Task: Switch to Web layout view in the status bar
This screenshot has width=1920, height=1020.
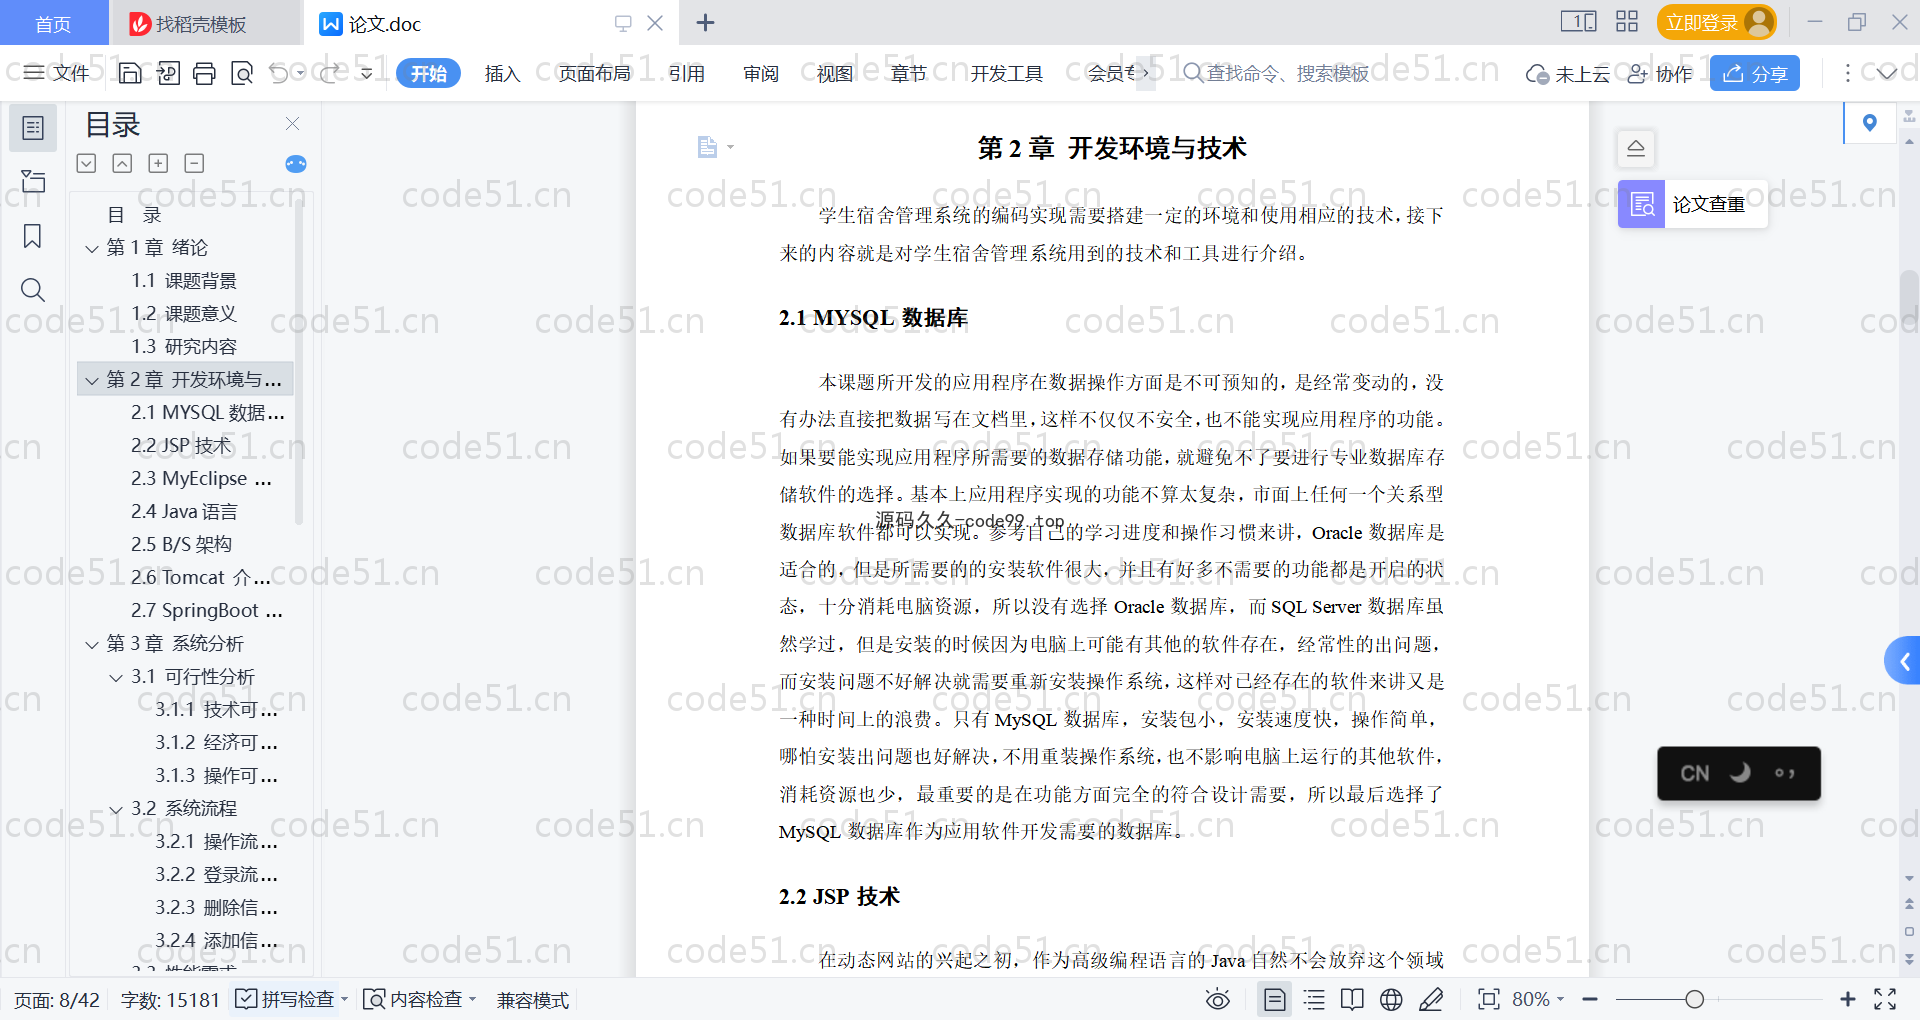Action: (x=1391, y=999)
